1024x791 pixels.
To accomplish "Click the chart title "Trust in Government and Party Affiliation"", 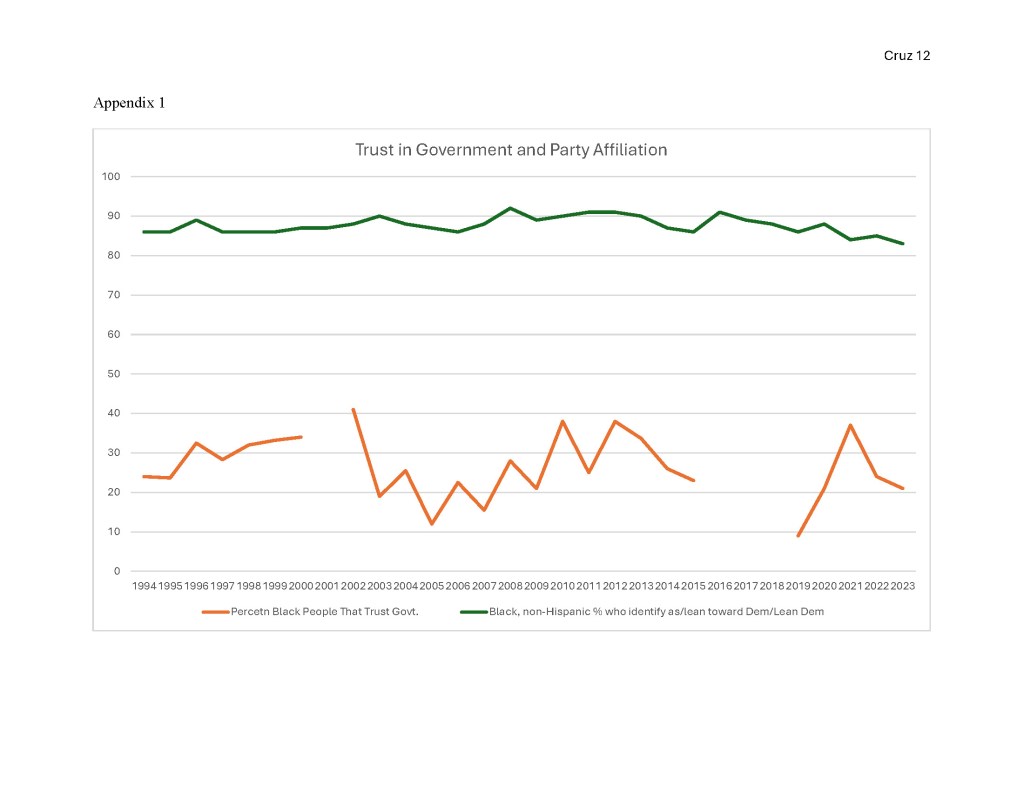I will click(511, 150).
